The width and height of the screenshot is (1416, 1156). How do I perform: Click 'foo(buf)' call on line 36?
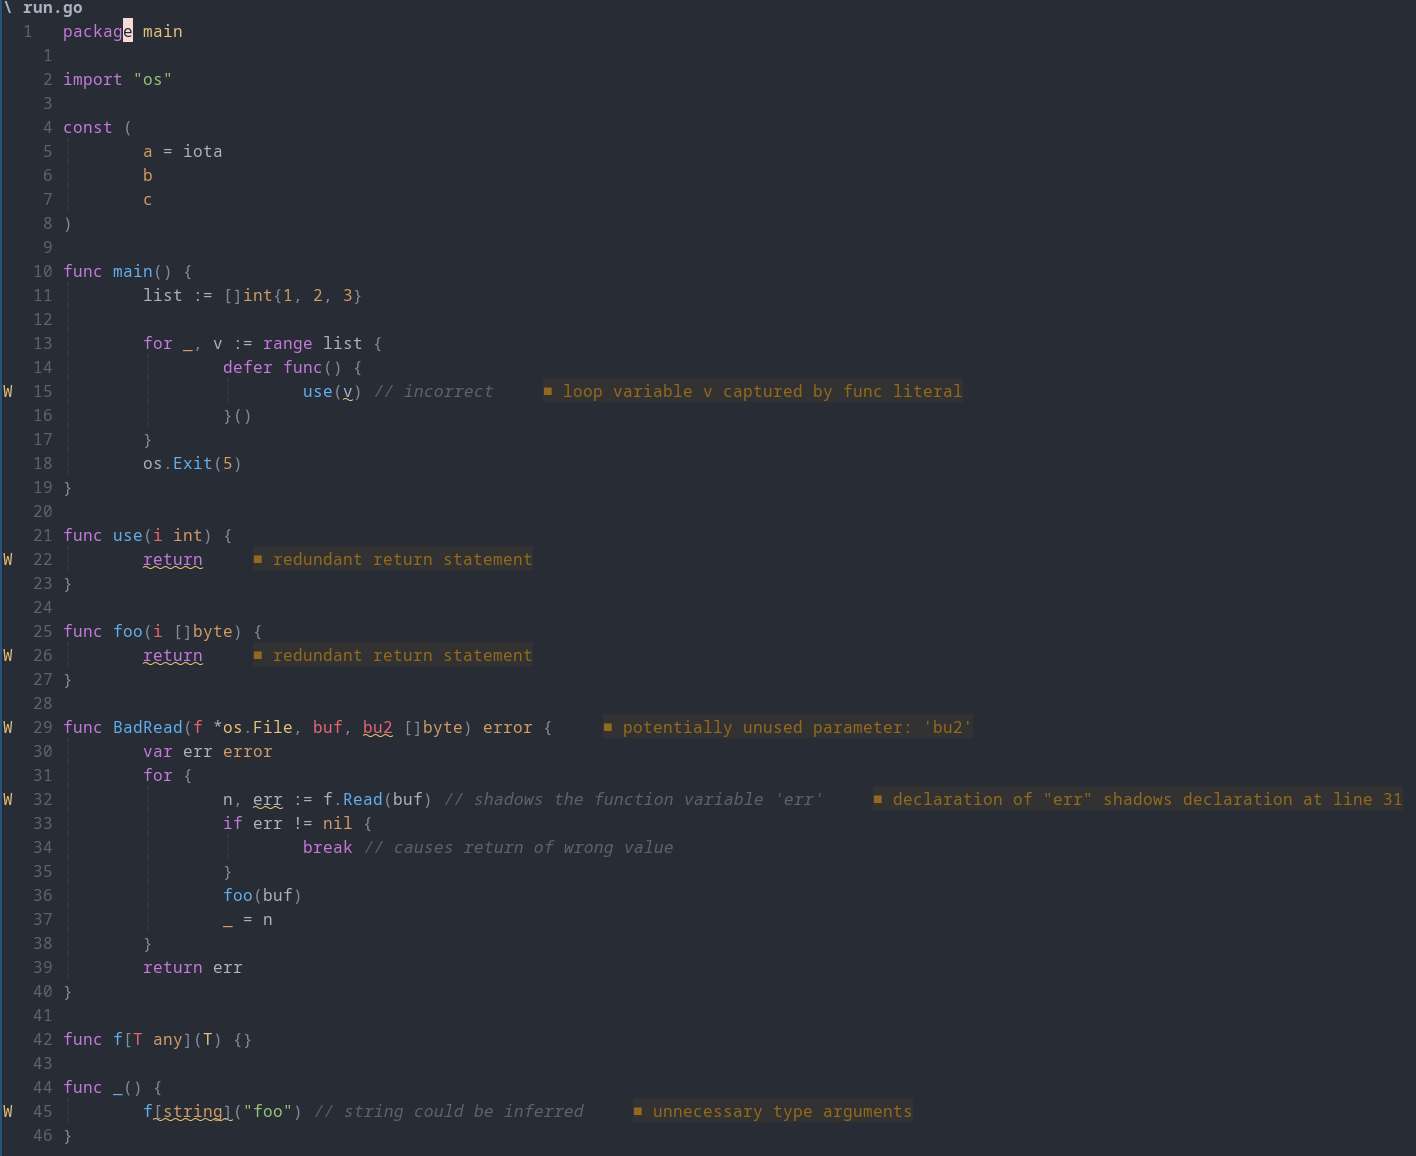(263, 895)
